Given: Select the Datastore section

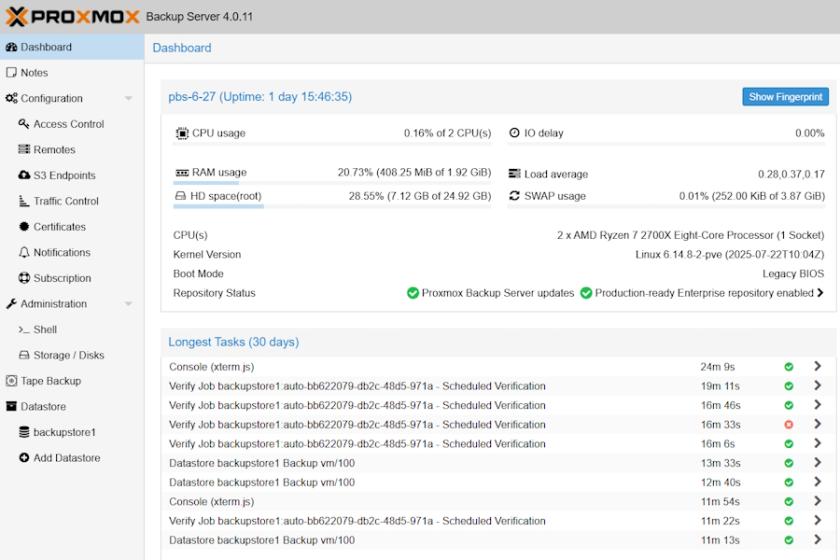Looking at the screenshot, I should point(72,407).
